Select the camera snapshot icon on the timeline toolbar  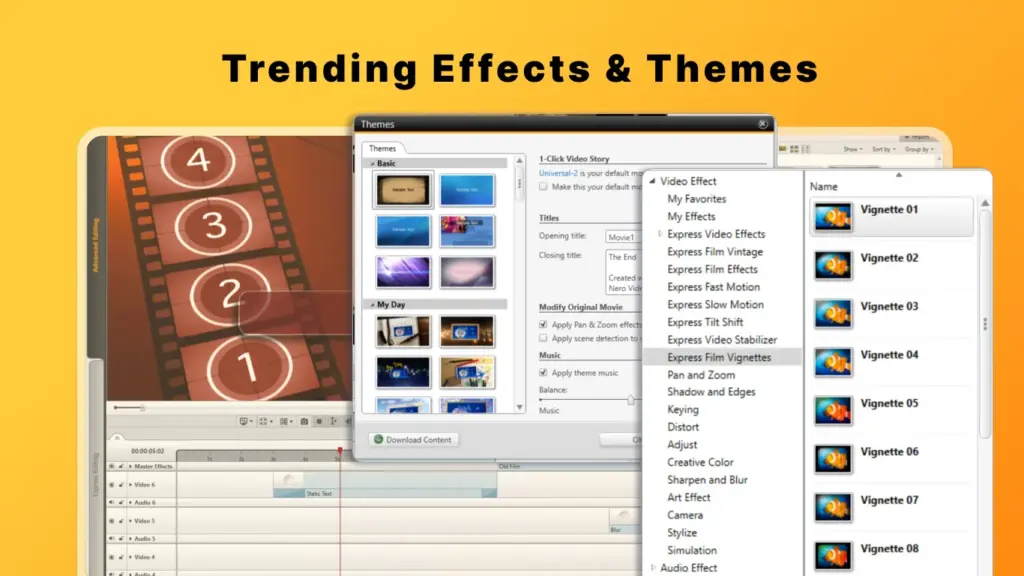coord(304,421)
